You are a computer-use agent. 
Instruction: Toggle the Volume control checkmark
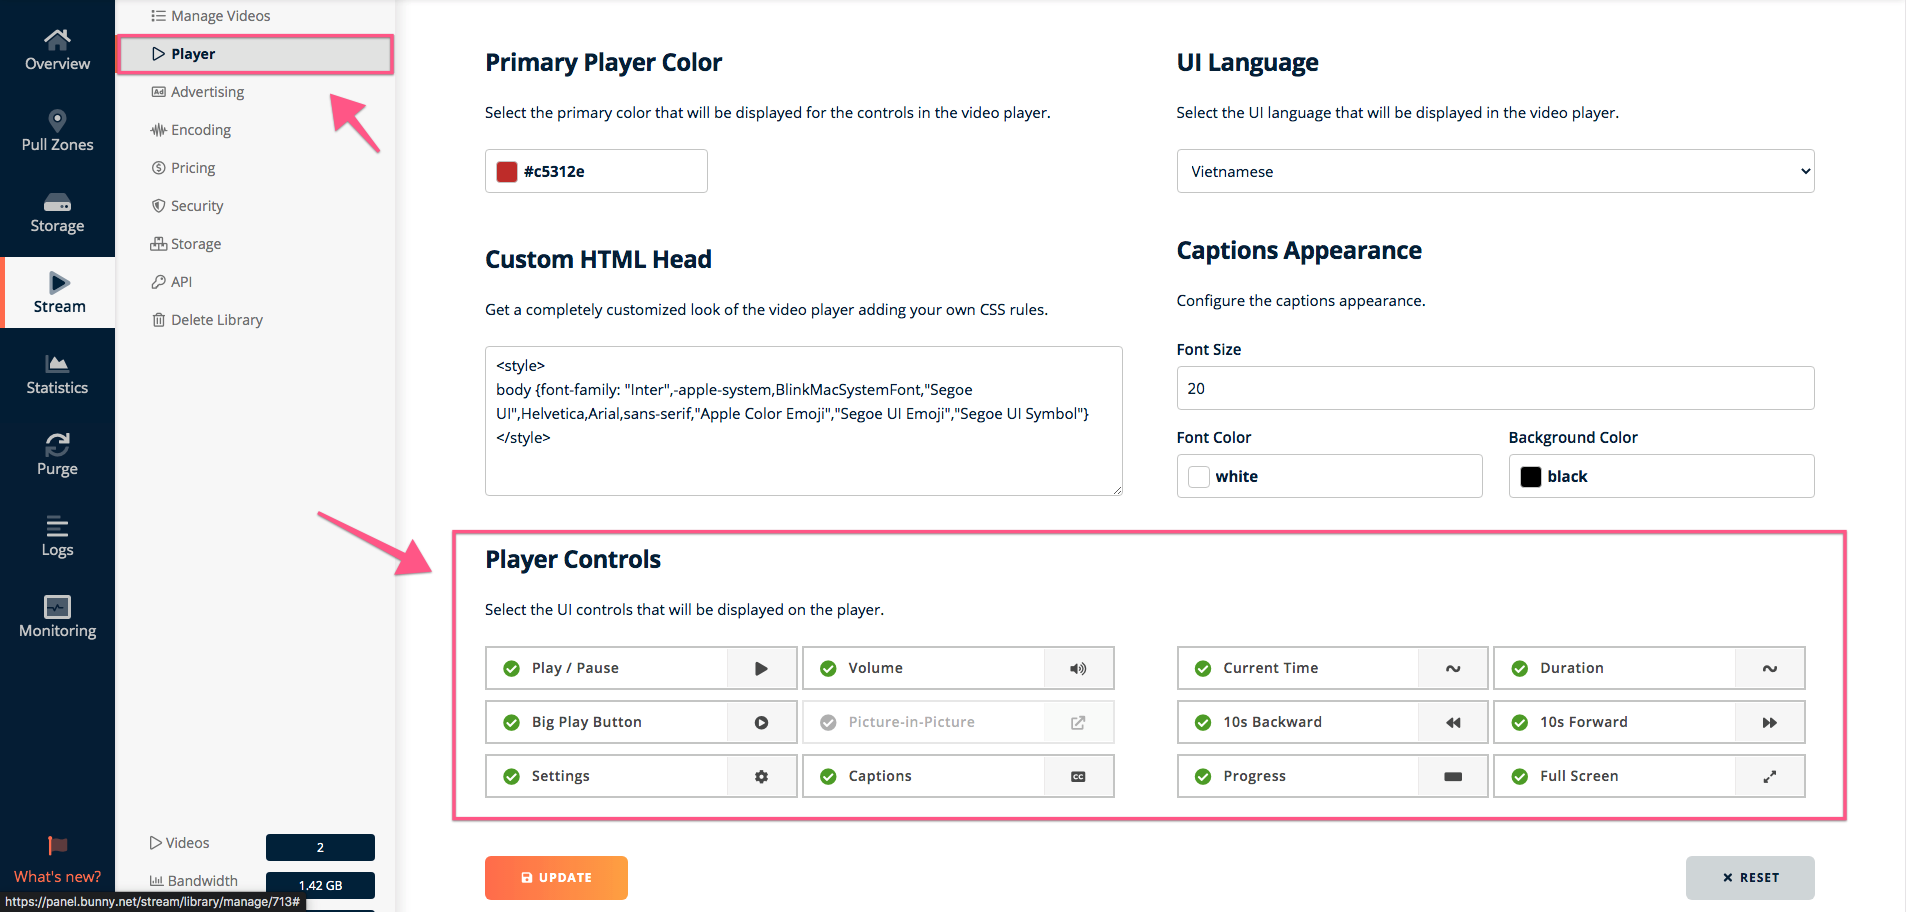pos(828,668)
